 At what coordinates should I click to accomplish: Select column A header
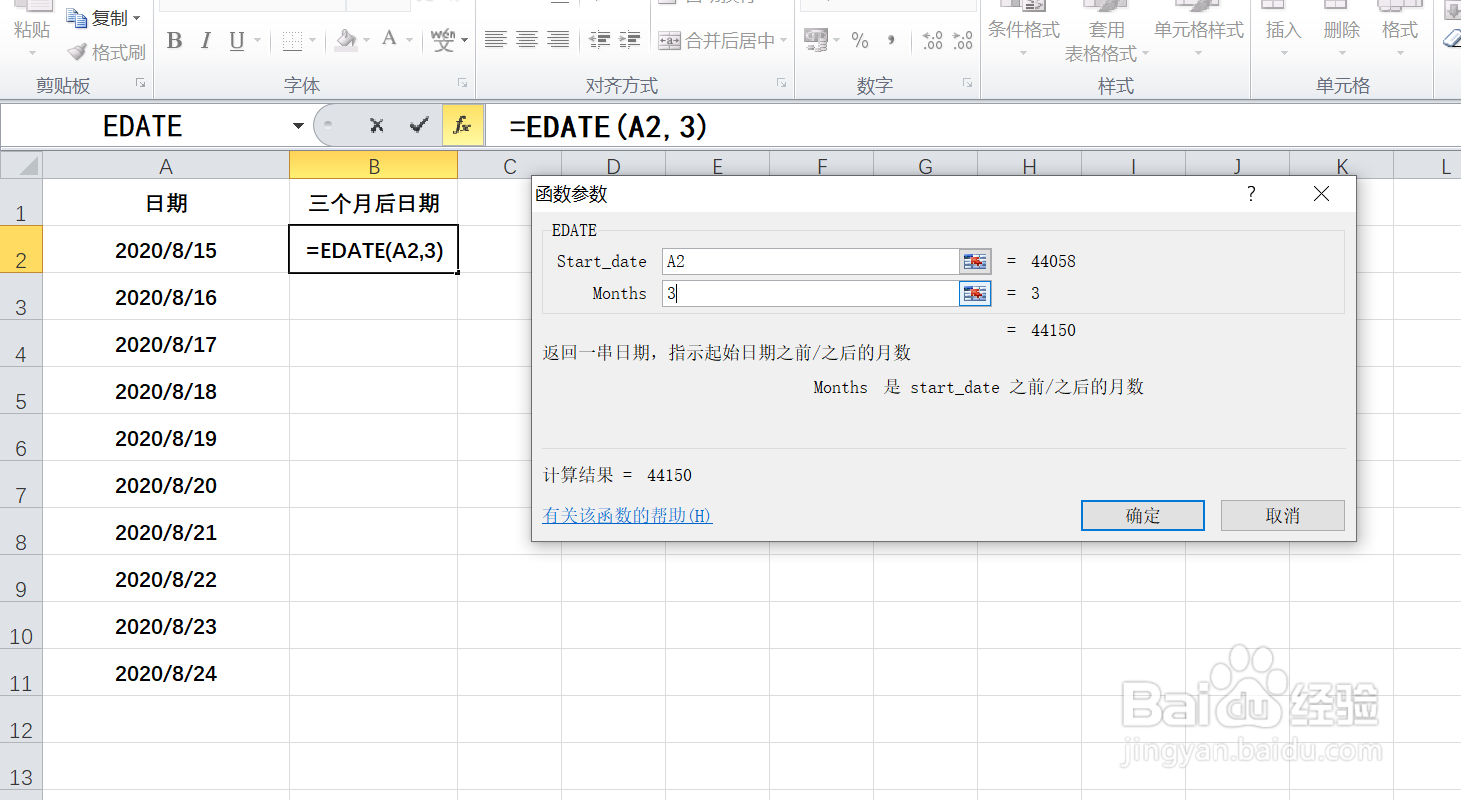coord(166,166)
